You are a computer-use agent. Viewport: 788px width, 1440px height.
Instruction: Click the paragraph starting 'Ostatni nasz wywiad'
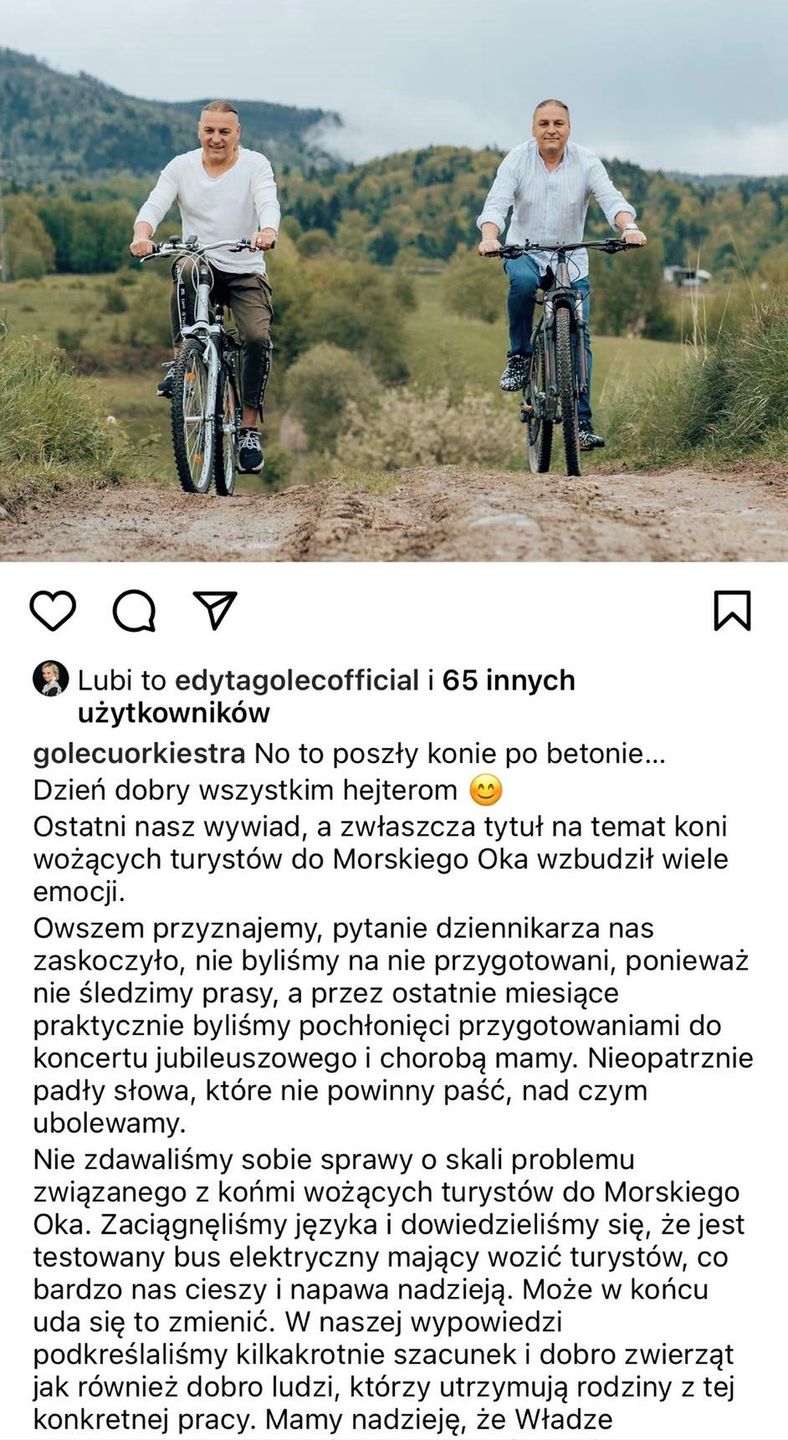tap(381, 859)
